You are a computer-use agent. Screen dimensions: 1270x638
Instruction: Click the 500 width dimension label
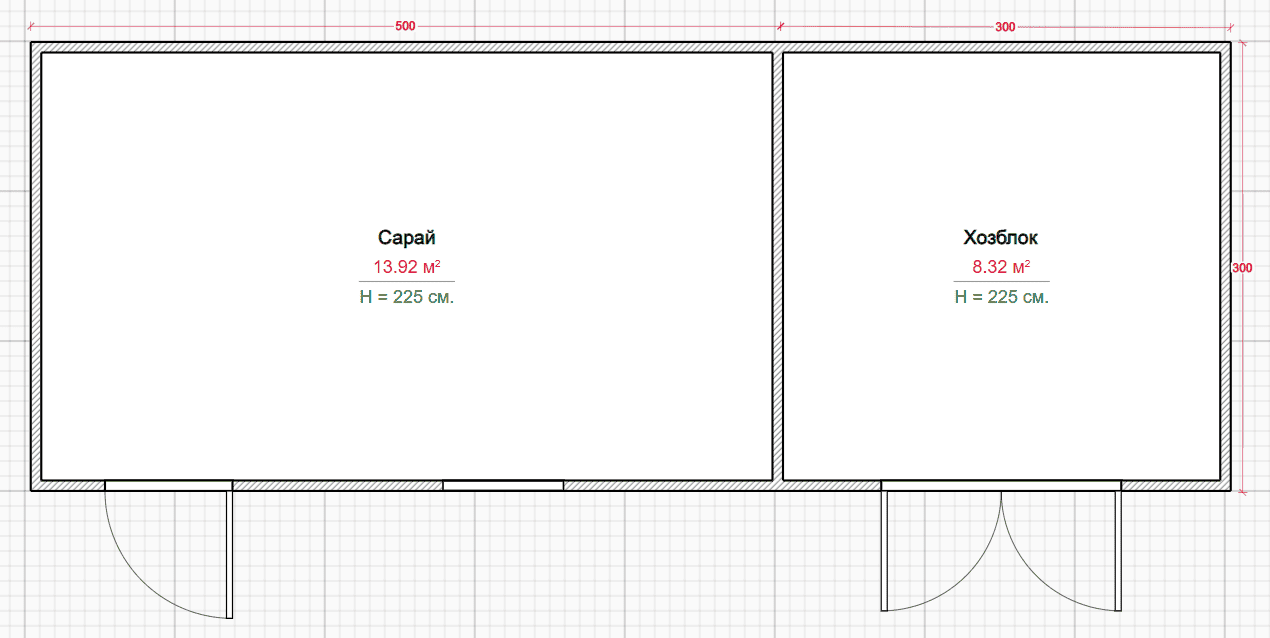point(405,26)
